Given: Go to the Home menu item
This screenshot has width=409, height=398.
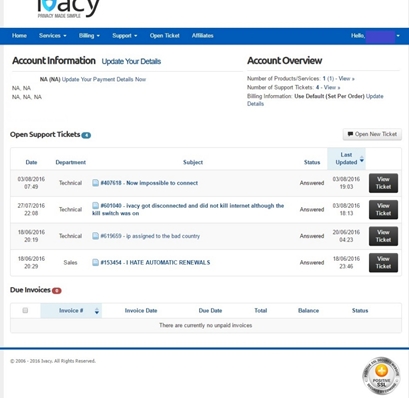Looking at the screenshot, I should (19, 36).
